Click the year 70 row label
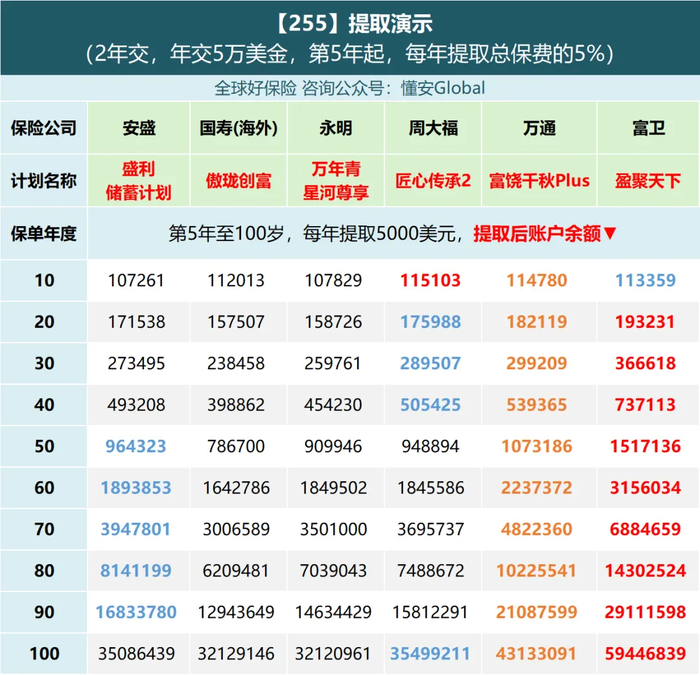The height and width of the screenshot is (675, 700). [44, 529]
